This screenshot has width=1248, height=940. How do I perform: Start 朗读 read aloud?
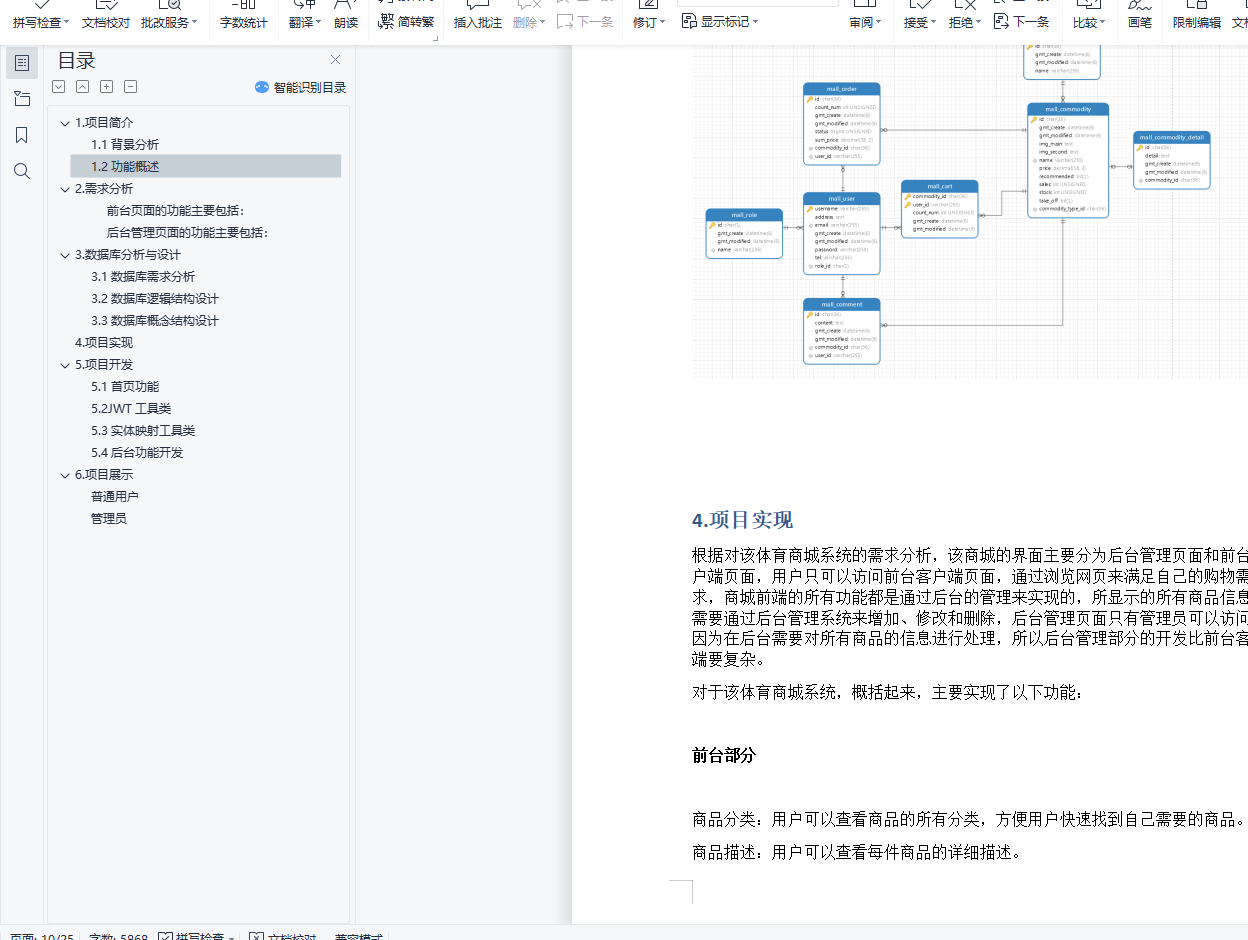(x=346, y=22)
